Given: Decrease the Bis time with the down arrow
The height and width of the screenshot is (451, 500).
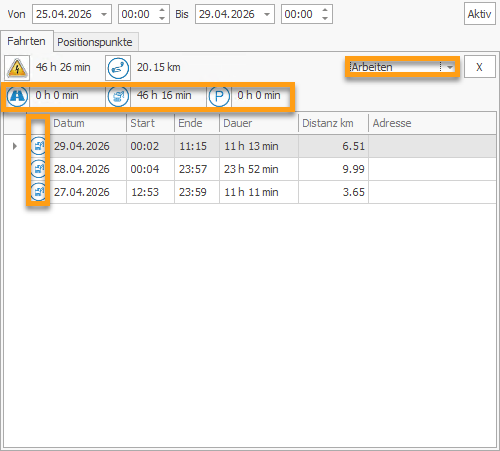Looking at the screenshot, I should [x=325, y=18].
